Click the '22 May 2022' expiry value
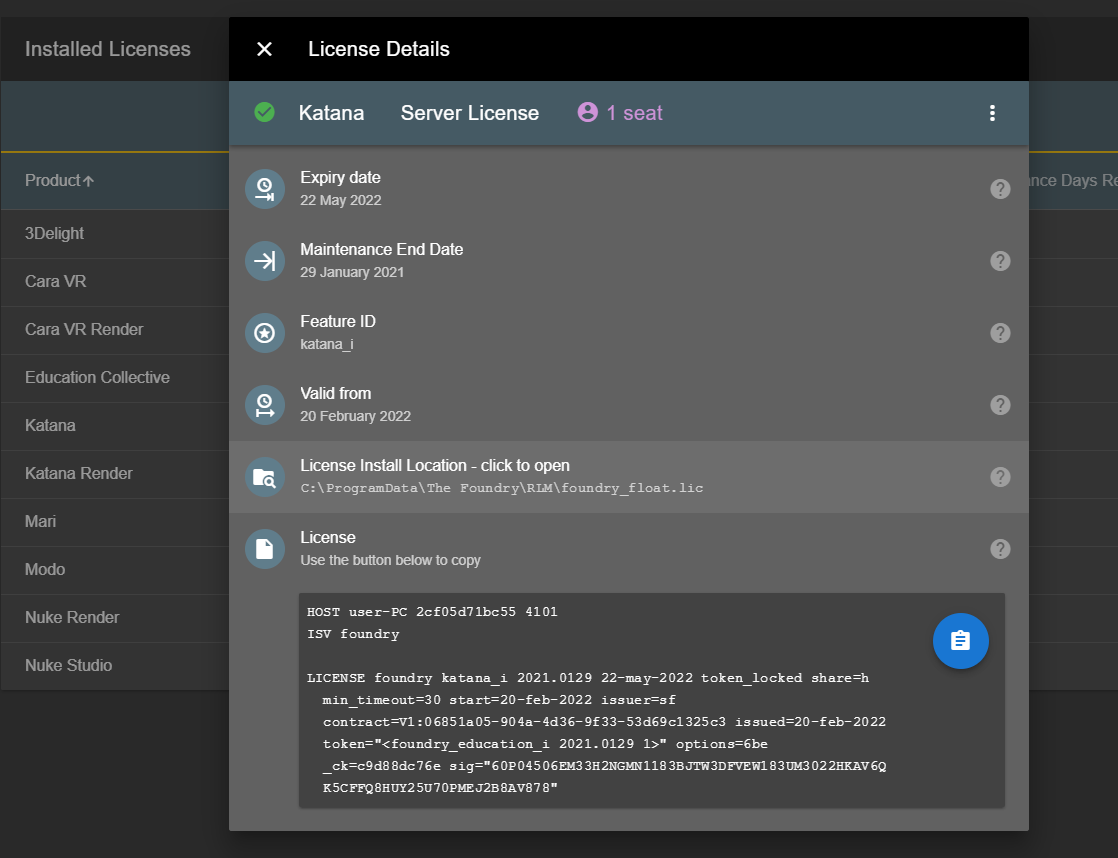The height and width of the screenshot is (858, 1118). point(341,200)
